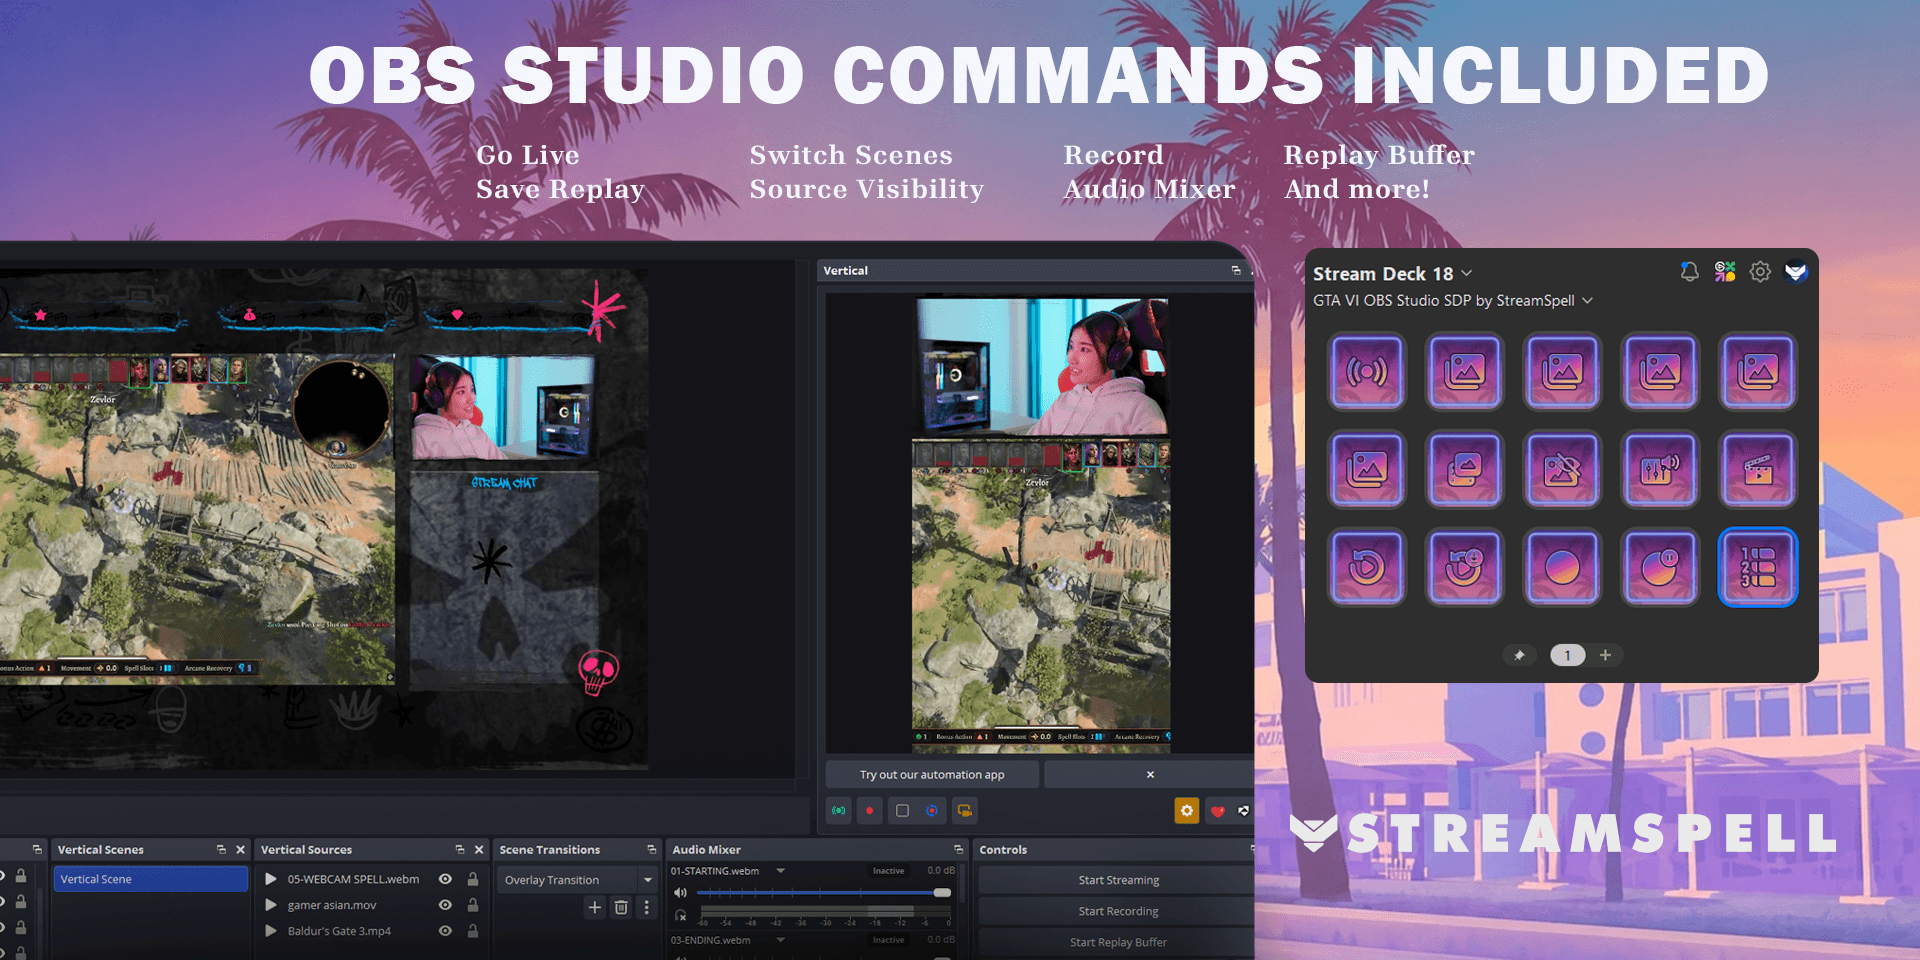The image size is (1920, 960).
Task: Click the game footage in the Vertical preview
Action: [1040, 598]
